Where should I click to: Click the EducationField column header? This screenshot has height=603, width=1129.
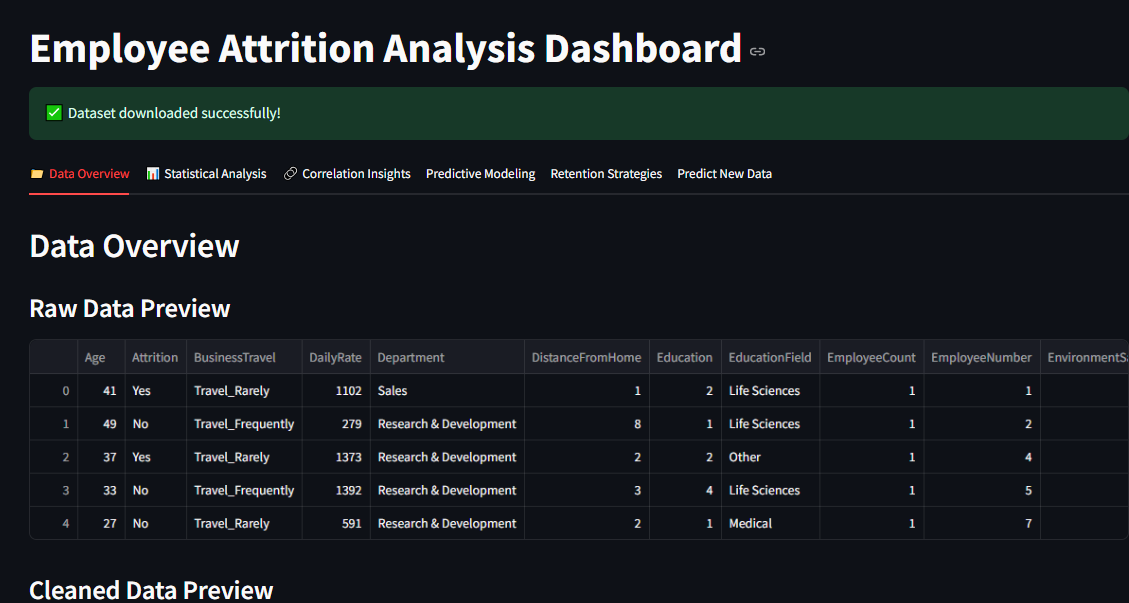[x=770, y=357]
